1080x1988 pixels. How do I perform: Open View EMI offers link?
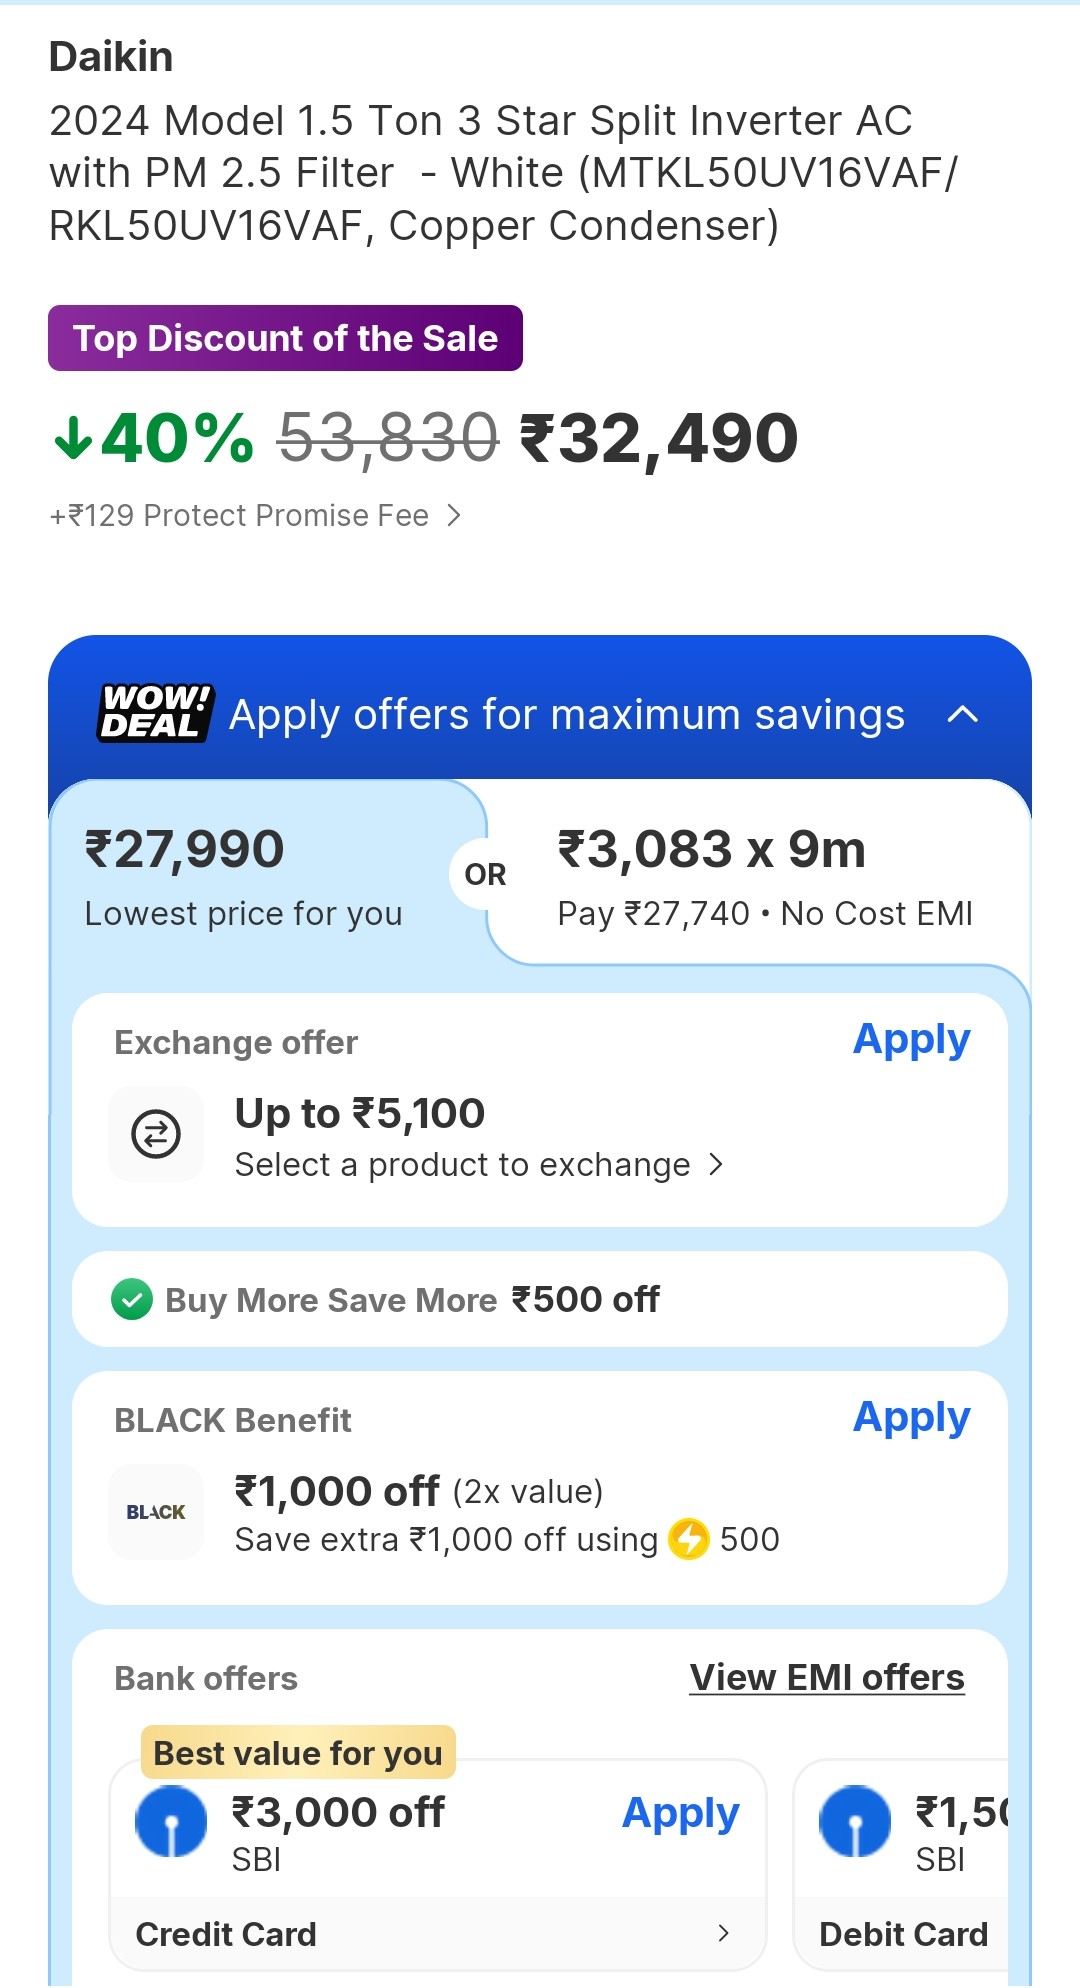827,1678
